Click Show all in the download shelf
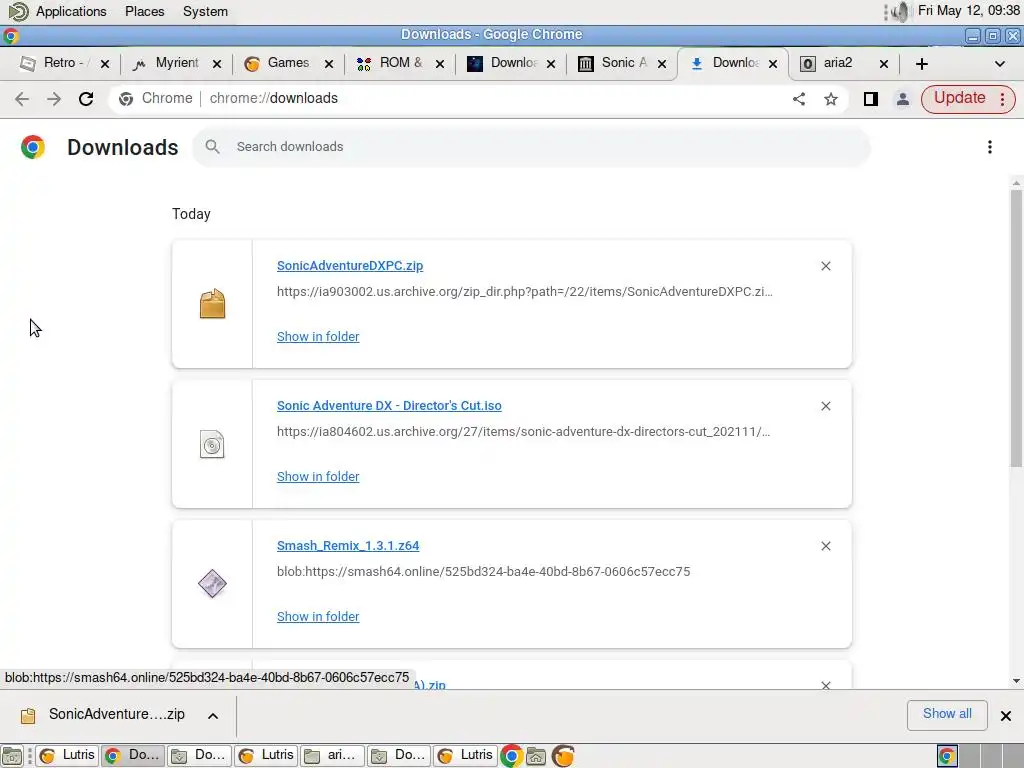1024x768 pixels. click(x=947, y=714)
